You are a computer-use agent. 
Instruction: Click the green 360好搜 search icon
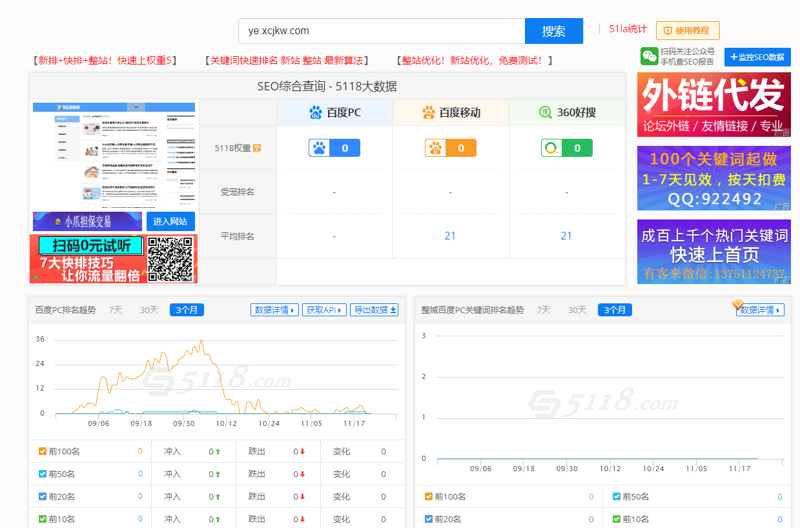click(x=545, y=112)
